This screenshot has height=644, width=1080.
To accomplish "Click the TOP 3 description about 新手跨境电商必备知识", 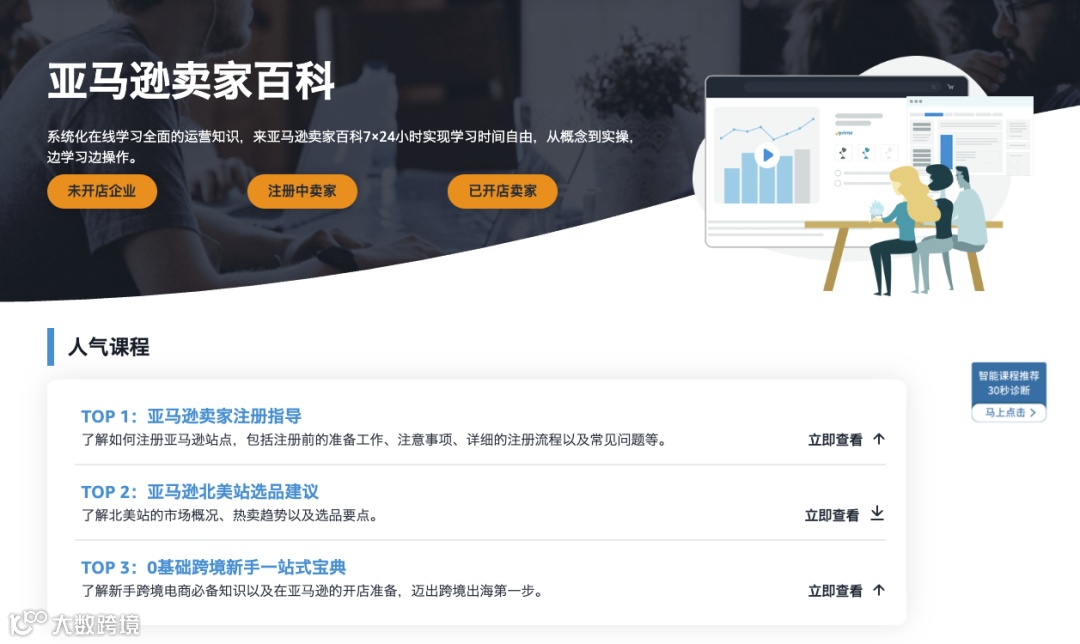I will click(x=313, y=591).
